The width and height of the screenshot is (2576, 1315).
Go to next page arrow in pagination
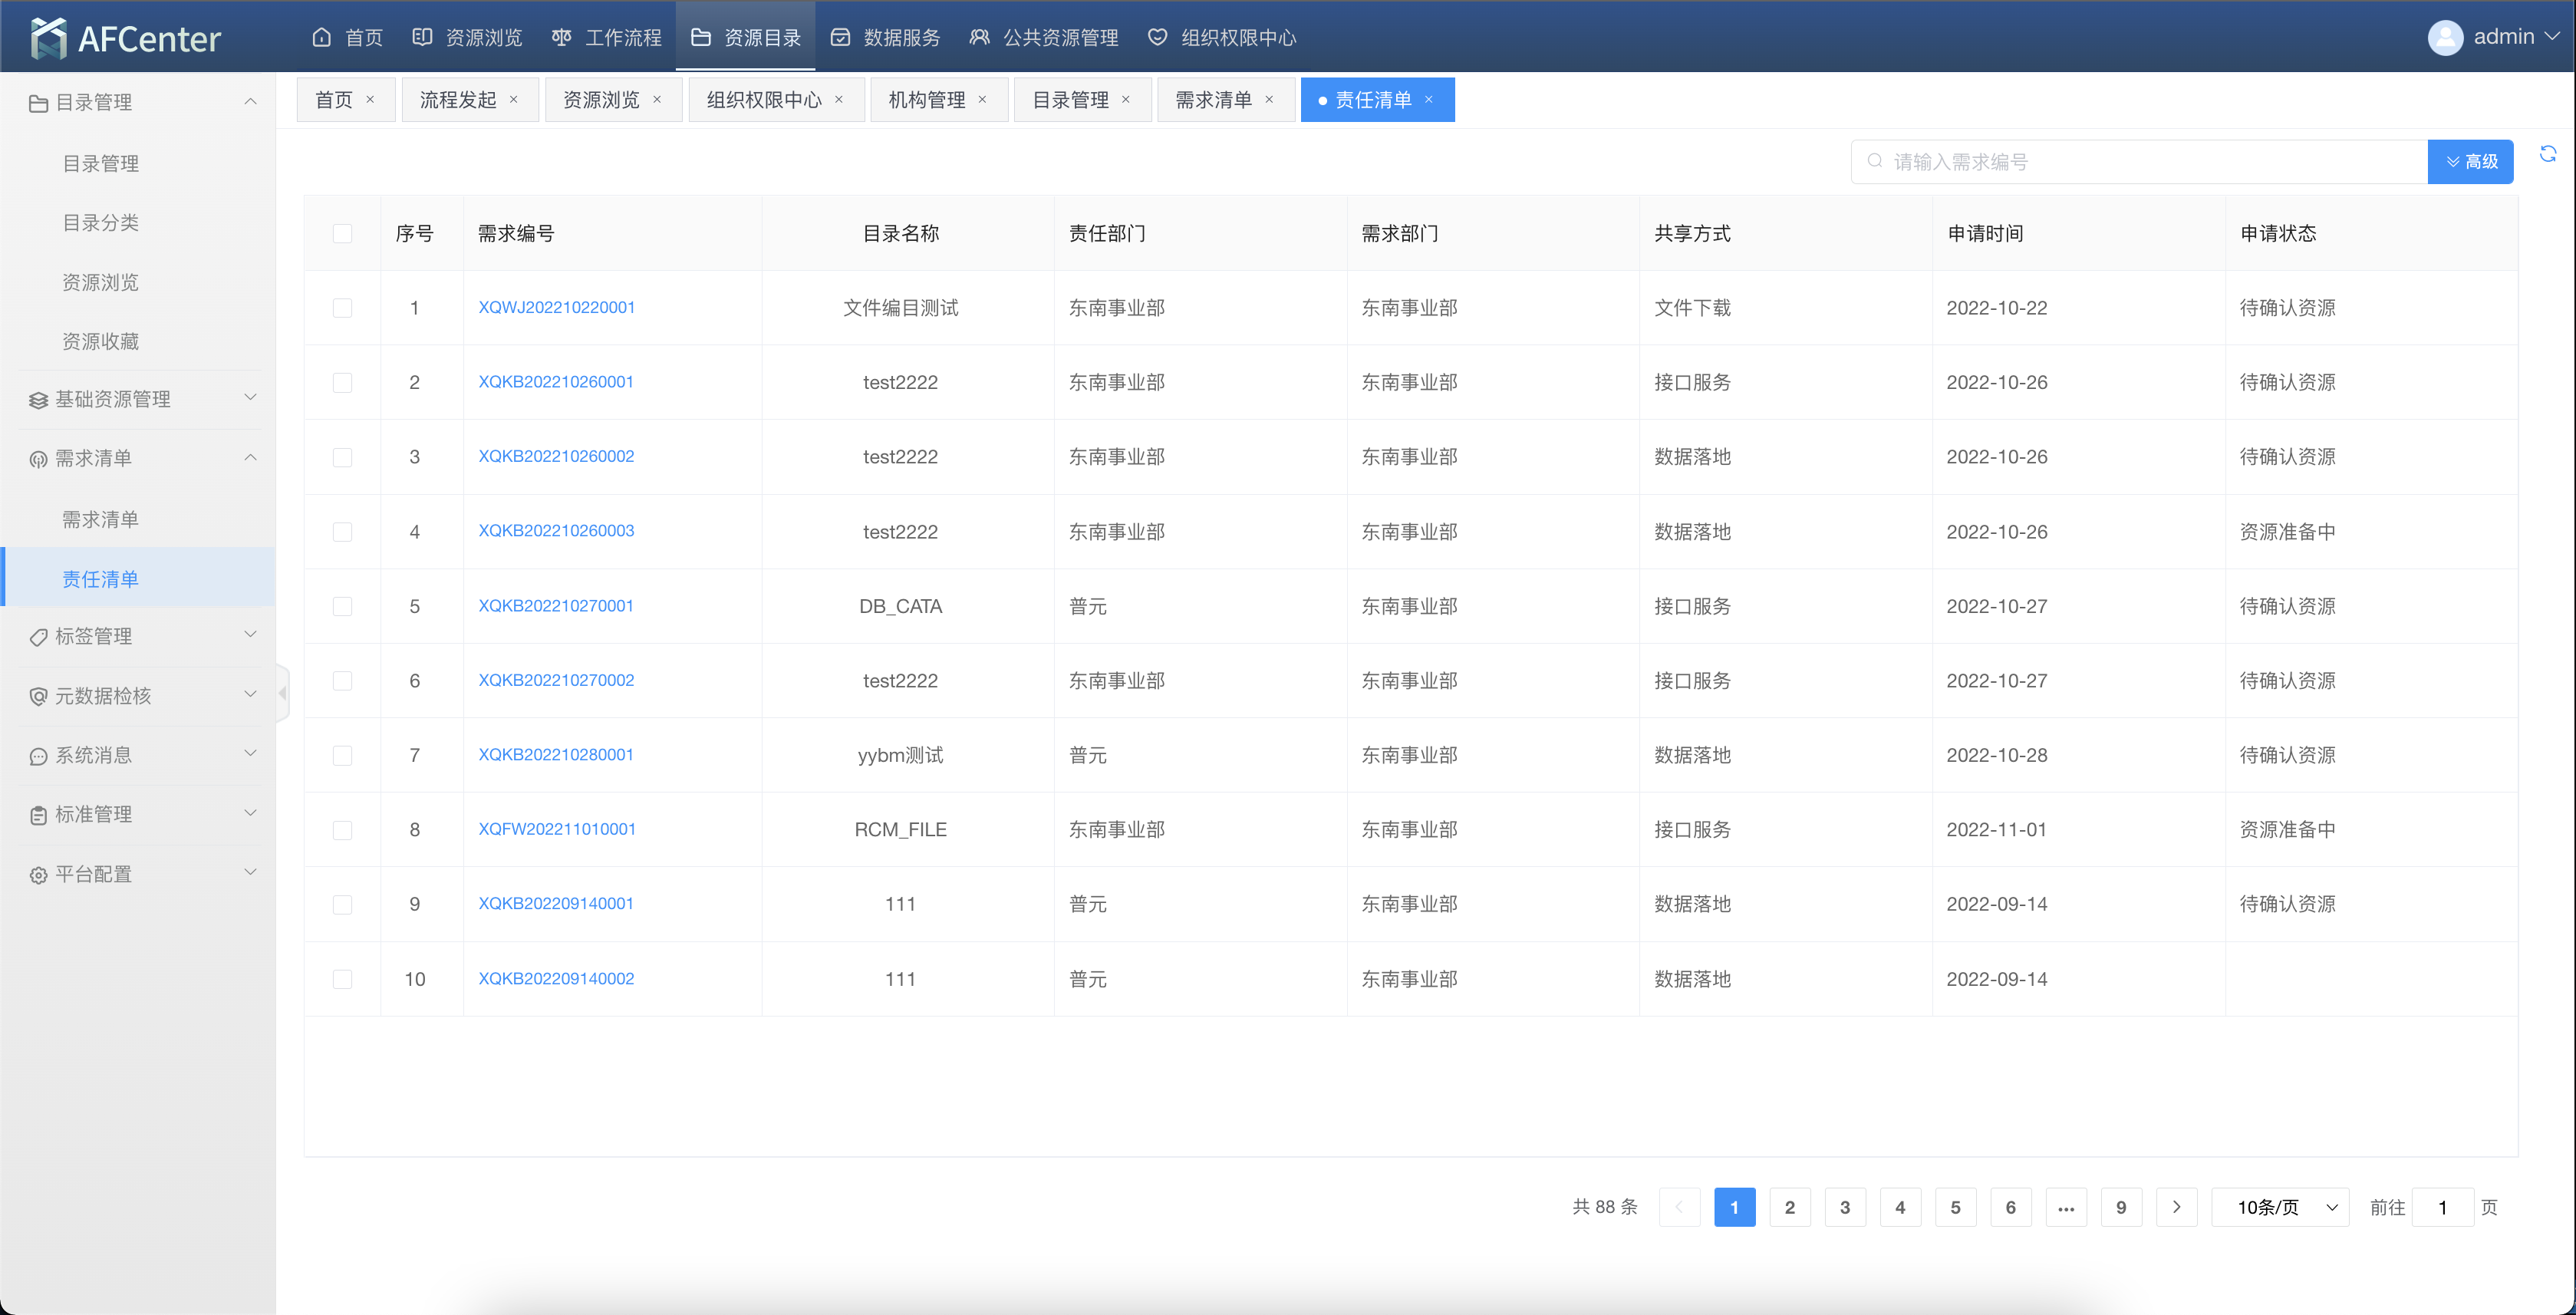coord(2176,1207)
